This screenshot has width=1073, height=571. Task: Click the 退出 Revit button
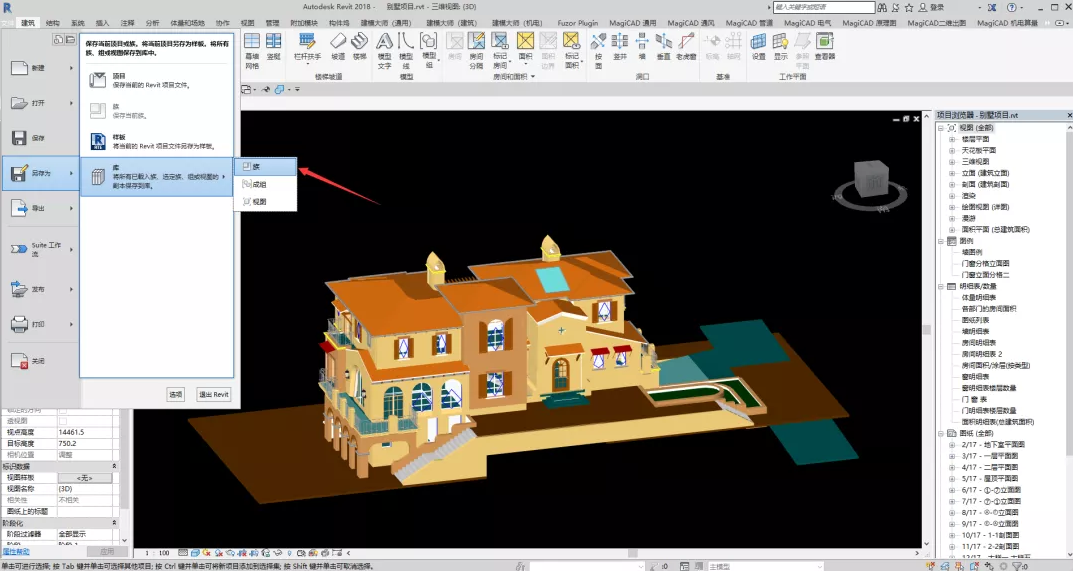(214, 394)
